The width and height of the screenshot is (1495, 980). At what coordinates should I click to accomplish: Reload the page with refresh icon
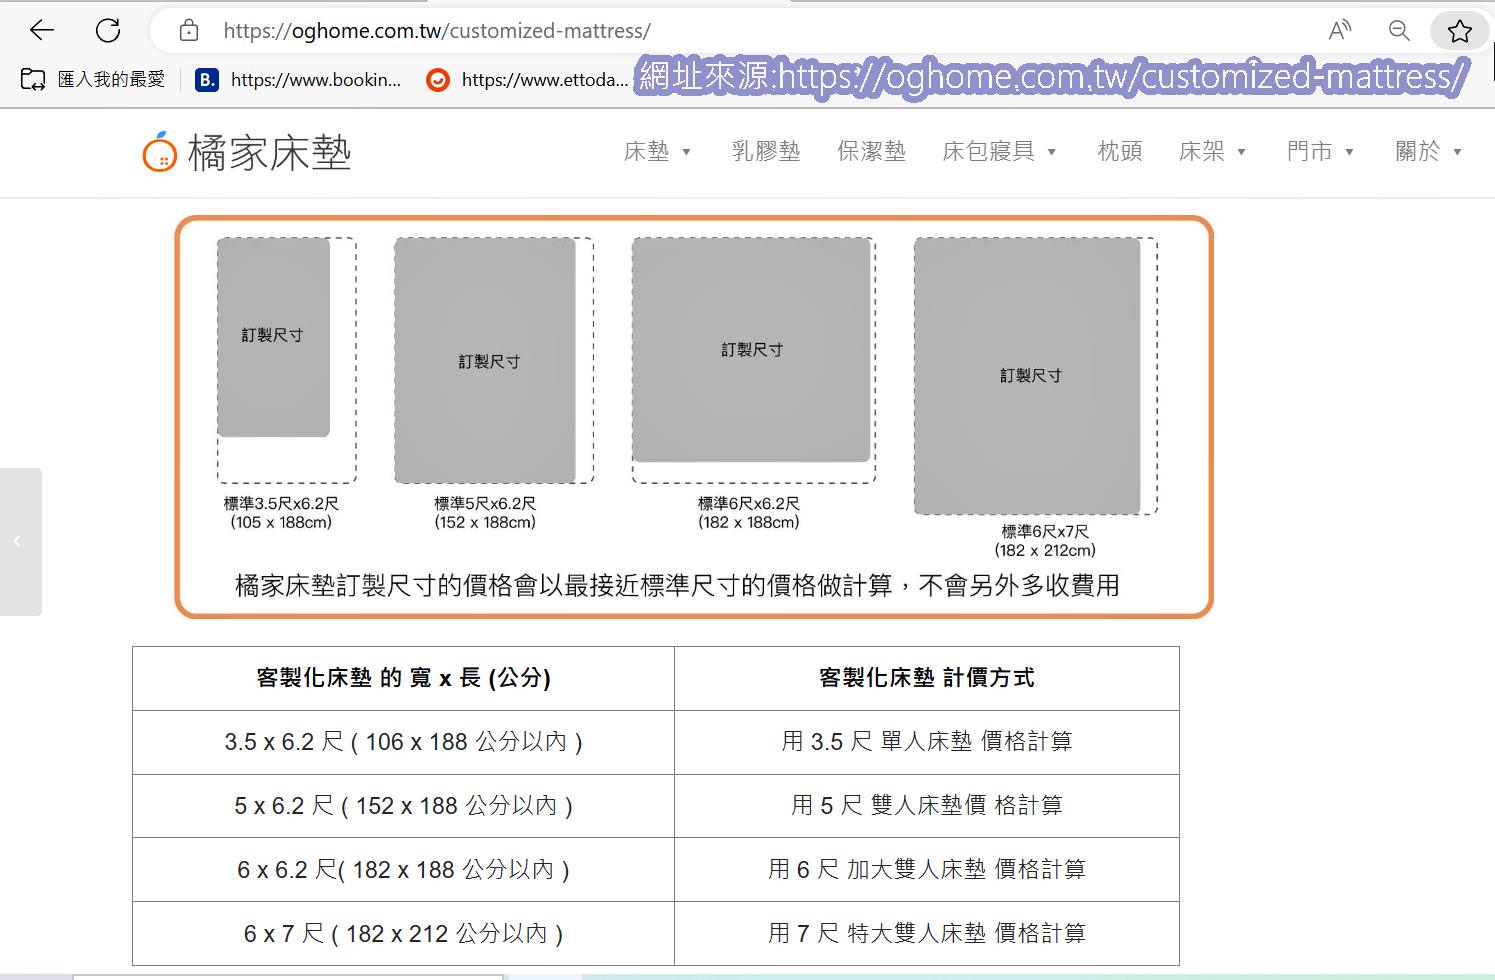108,30
